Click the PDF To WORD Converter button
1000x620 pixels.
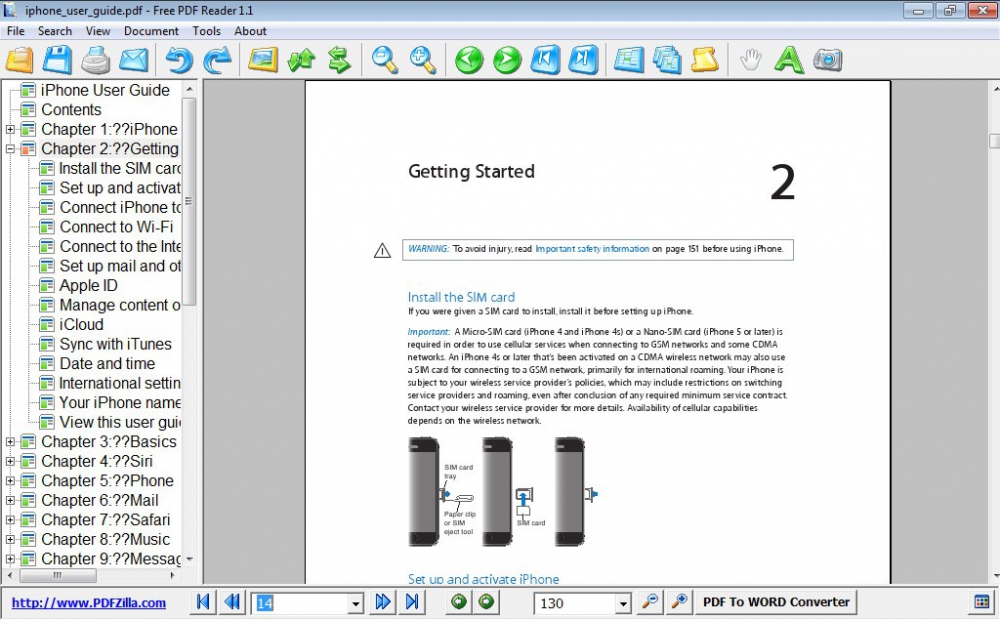point(776,602)
